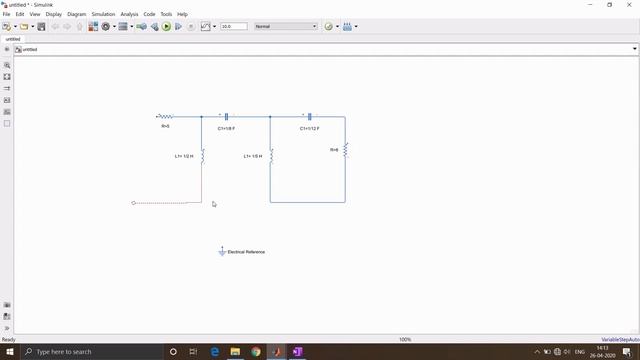Image resolution: width=640 pixels, height=360 pixels.
Task: Click the untitled breadcrumb in the address bar
Action: (30, 49)
